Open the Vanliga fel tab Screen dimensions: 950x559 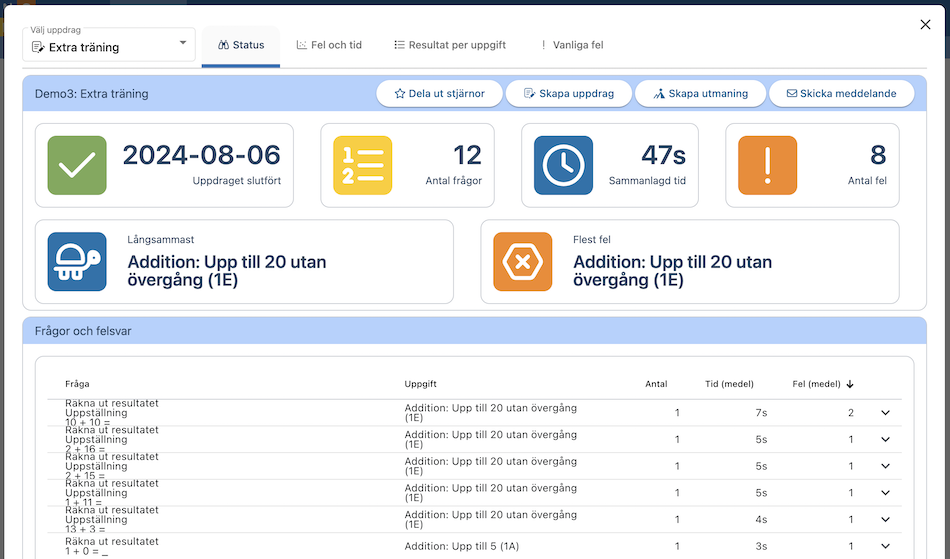coord(572,45)
